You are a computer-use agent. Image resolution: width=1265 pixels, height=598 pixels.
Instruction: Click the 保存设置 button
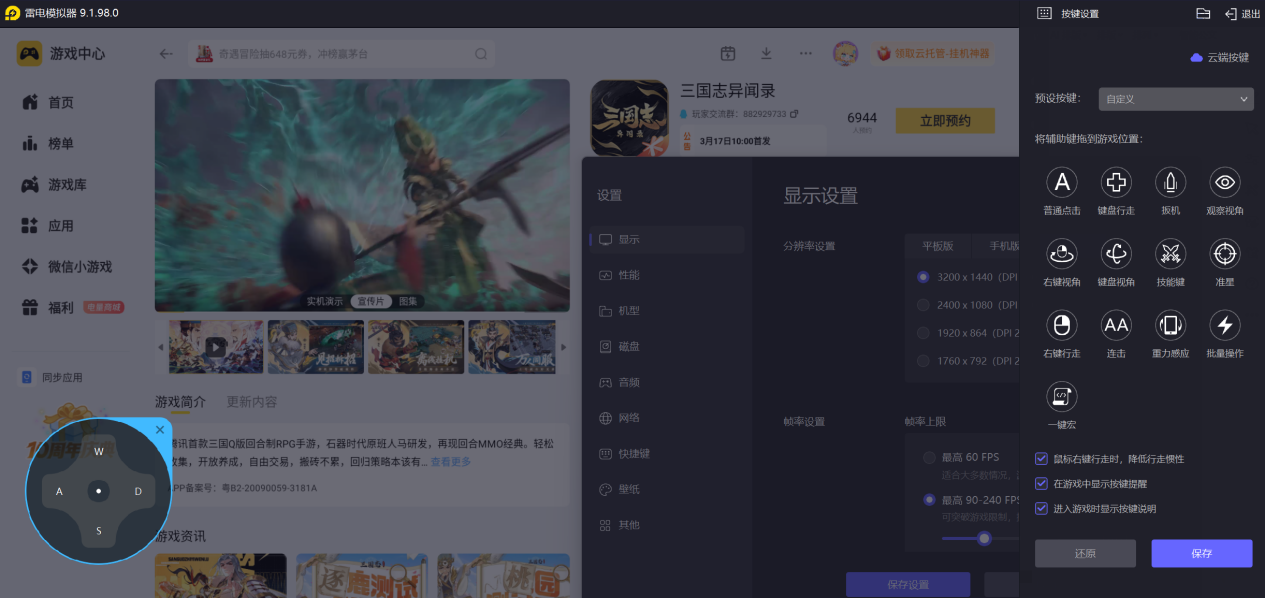(908, 585)
